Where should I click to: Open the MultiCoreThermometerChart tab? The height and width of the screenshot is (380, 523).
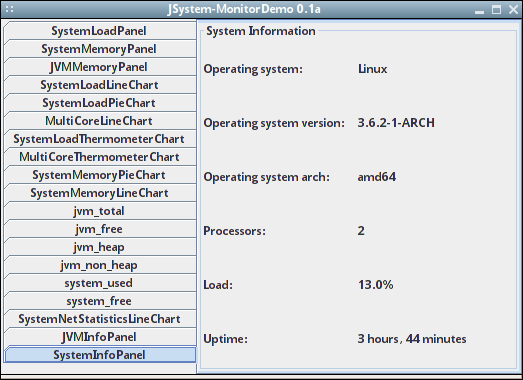[100, 157]
